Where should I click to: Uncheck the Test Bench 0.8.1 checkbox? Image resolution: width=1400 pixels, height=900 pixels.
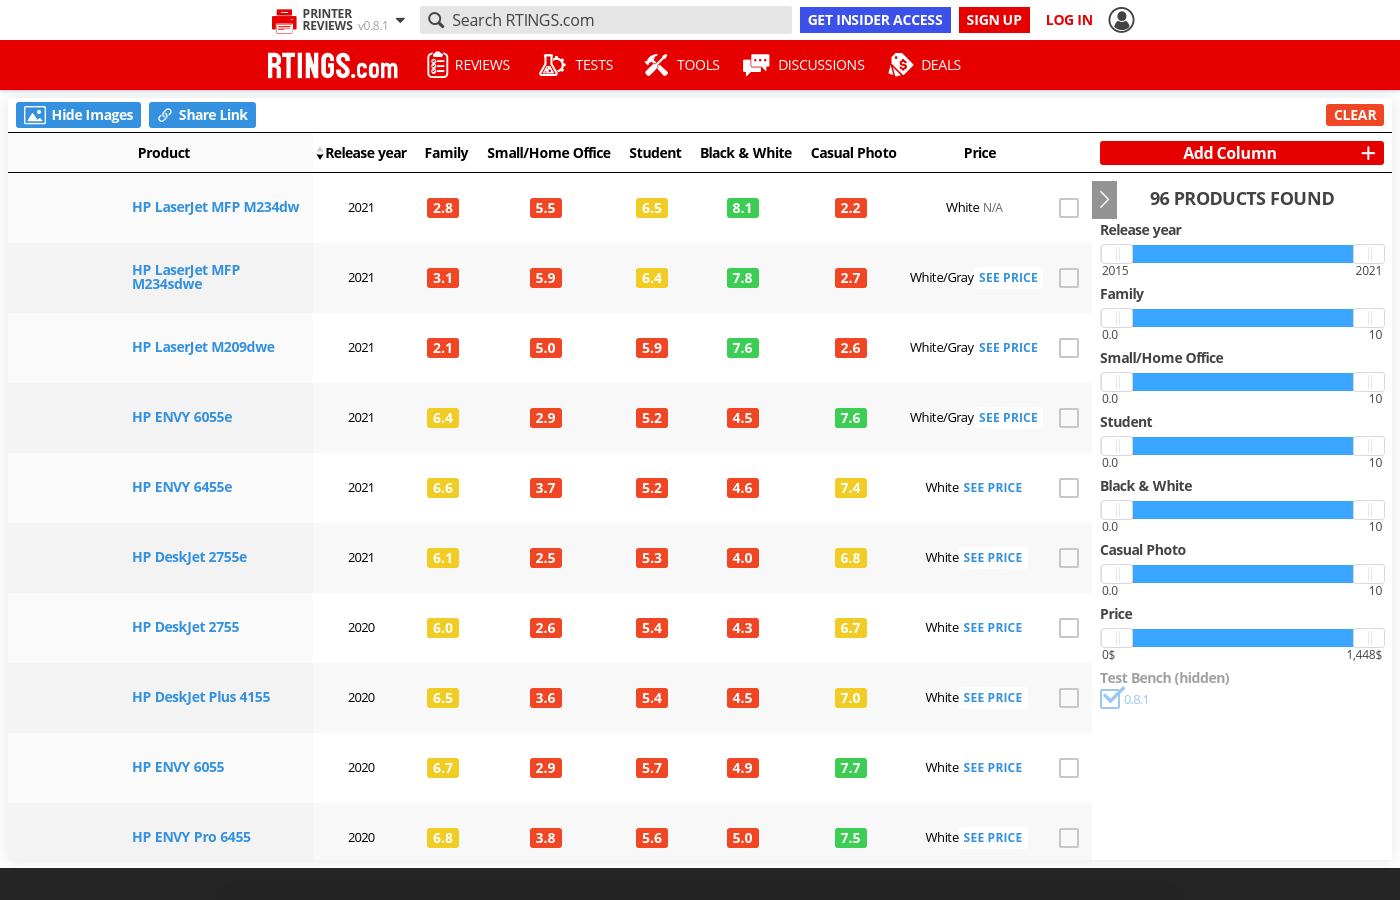(1110, 699)
